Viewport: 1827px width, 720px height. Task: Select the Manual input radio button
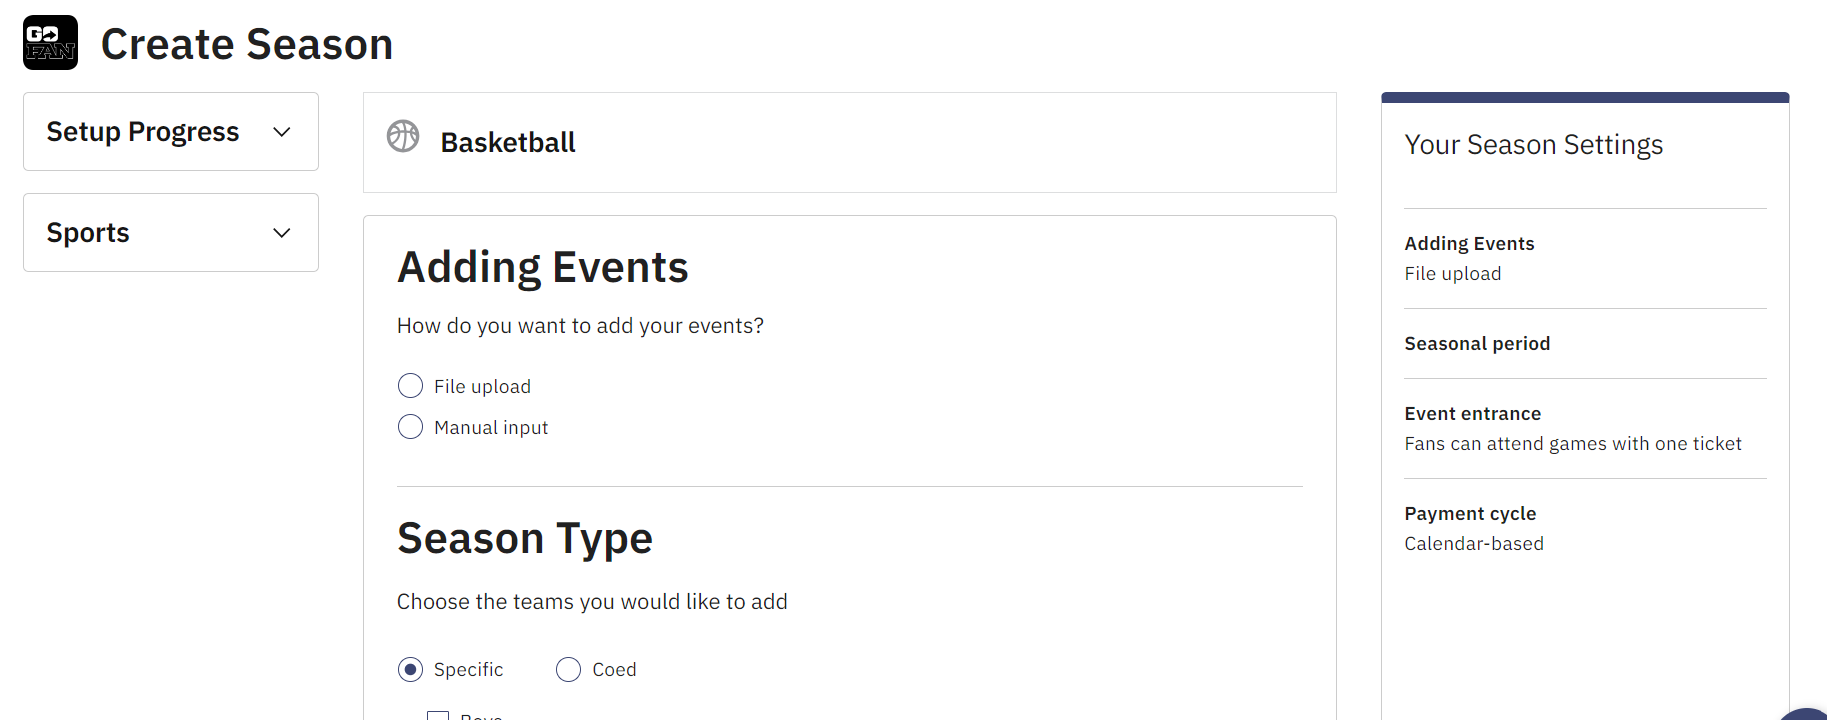[410, 426]
